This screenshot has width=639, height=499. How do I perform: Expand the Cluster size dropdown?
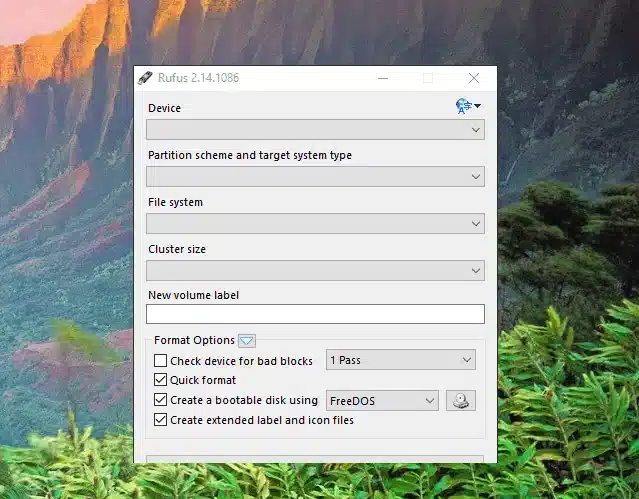(x=315, y=271)
